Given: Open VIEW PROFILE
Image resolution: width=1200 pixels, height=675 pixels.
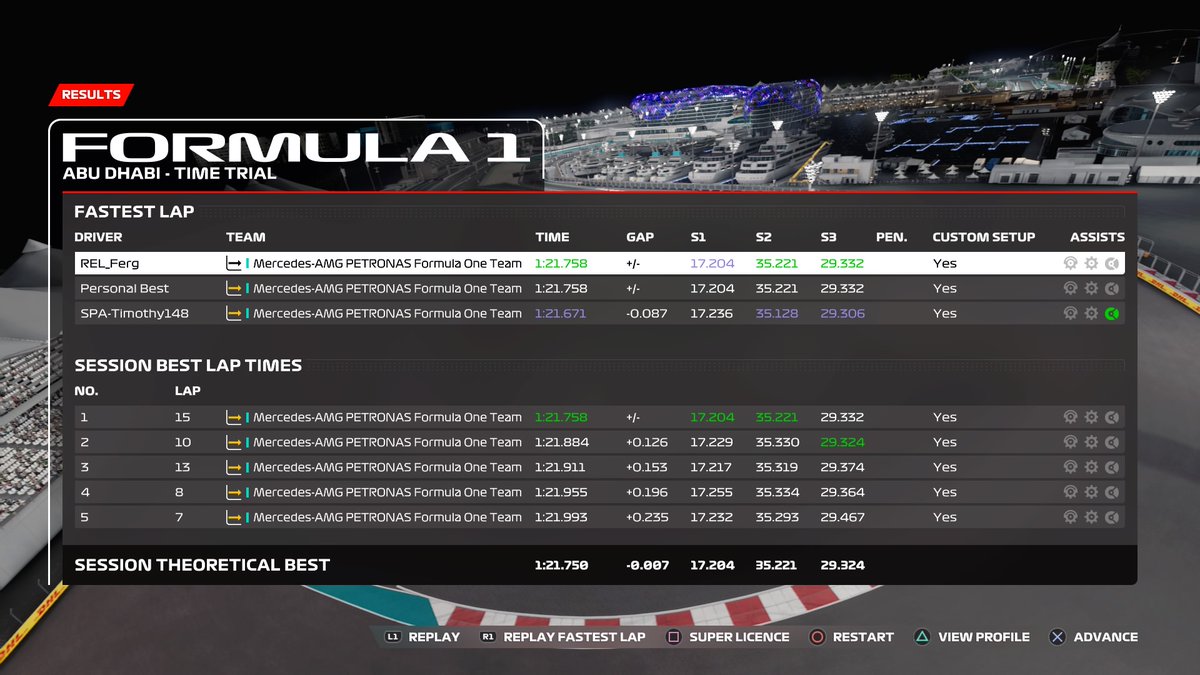Looking at the screenshot, I should pyautogui.click(x=984, y=637).
